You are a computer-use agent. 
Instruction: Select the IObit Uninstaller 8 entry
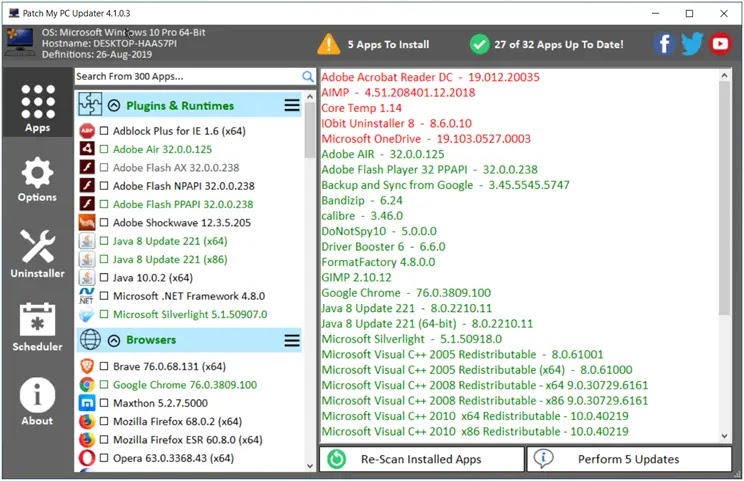397,123
